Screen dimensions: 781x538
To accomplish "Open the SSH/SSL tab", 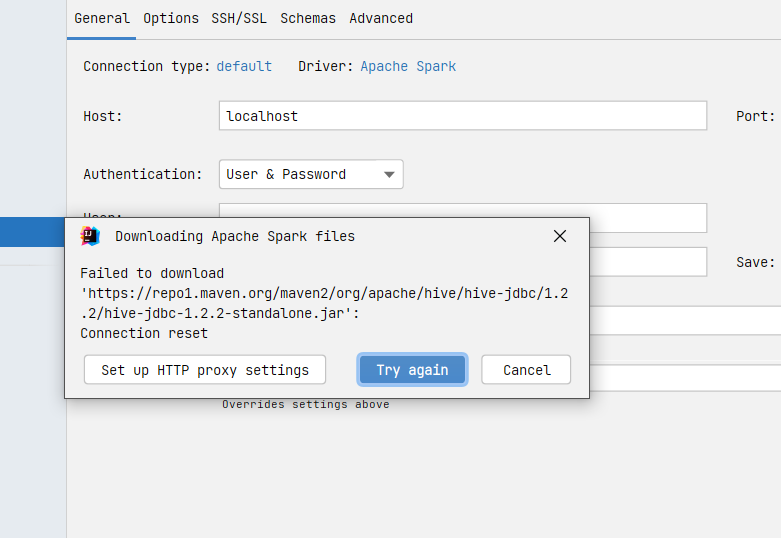I will tap(239, 18).
